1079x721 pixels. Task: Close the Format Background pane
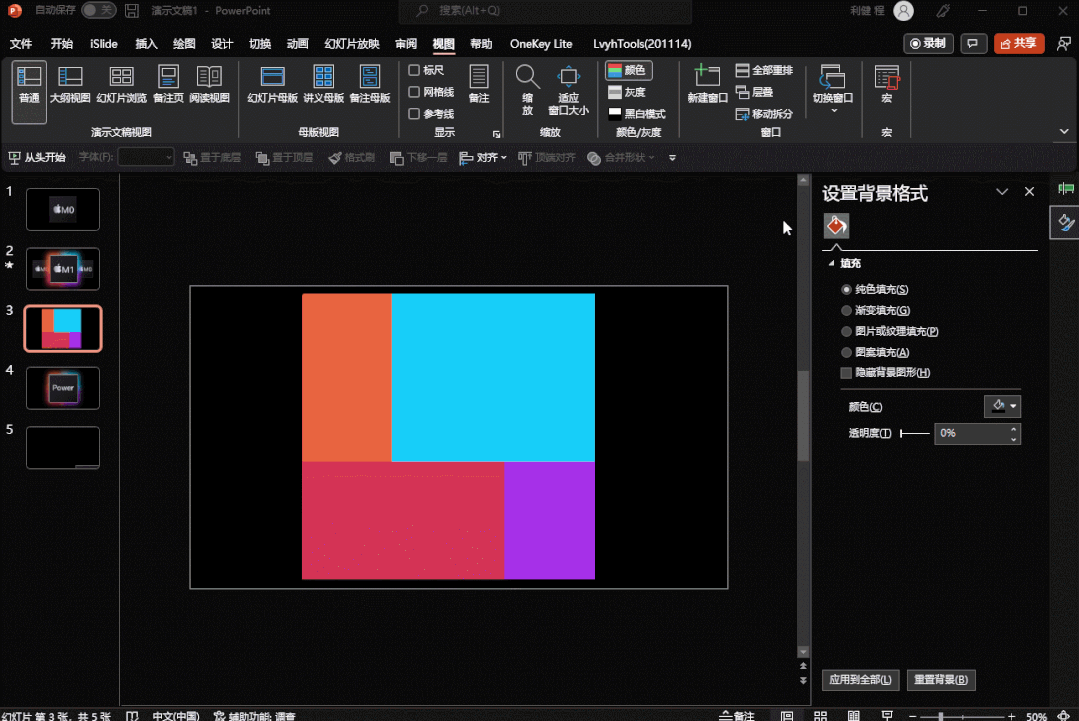point(1029,192)
